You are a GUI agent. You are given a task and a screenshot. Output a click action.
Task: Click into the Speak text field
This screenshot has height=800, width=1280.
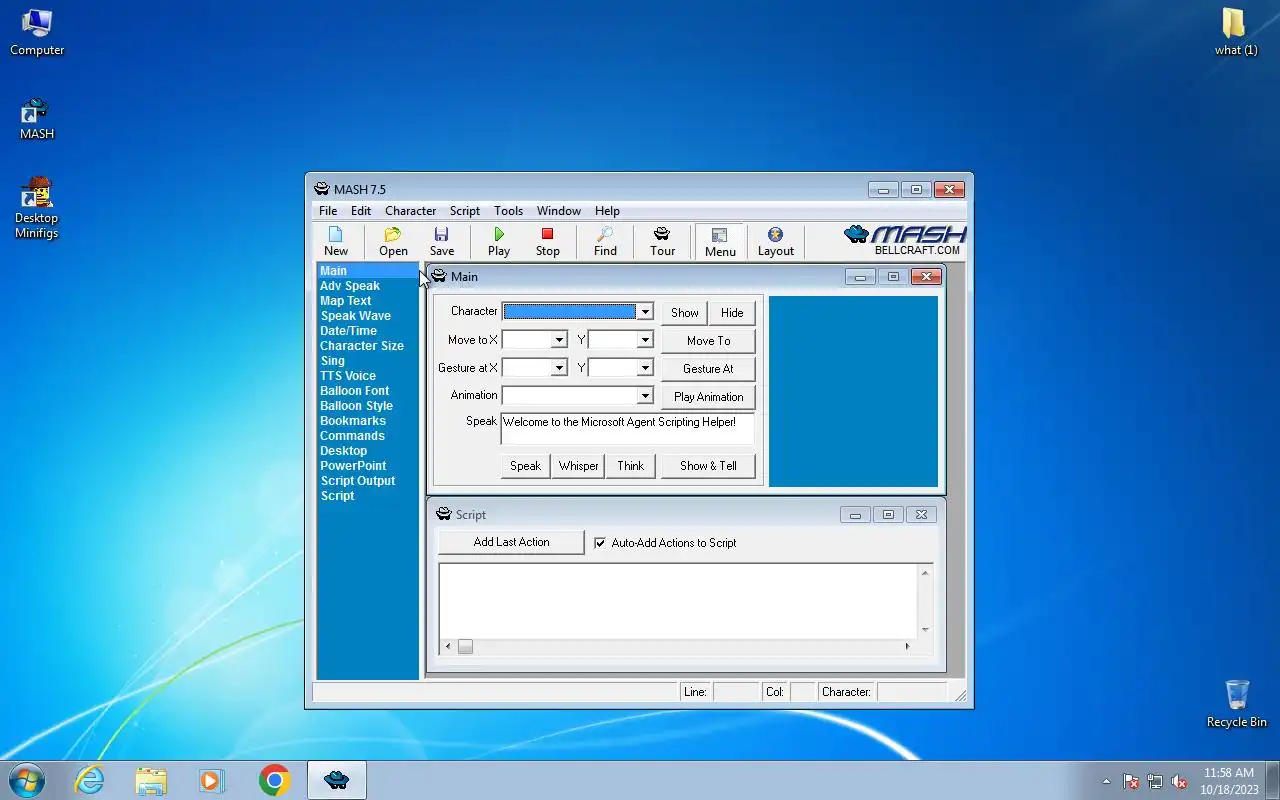pos(628,429)
